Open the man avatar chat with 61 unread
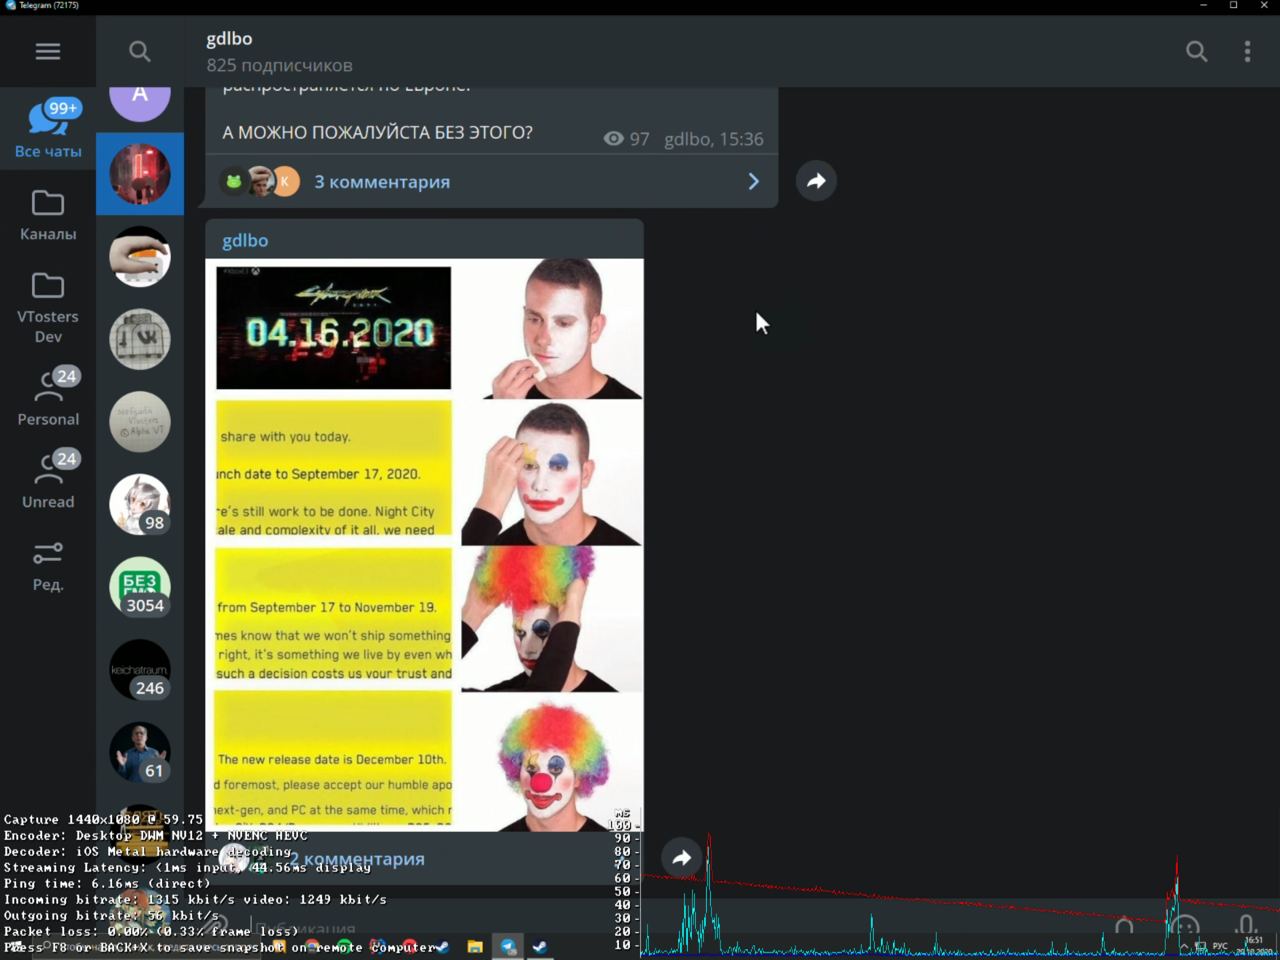 (x=140, y=752)
